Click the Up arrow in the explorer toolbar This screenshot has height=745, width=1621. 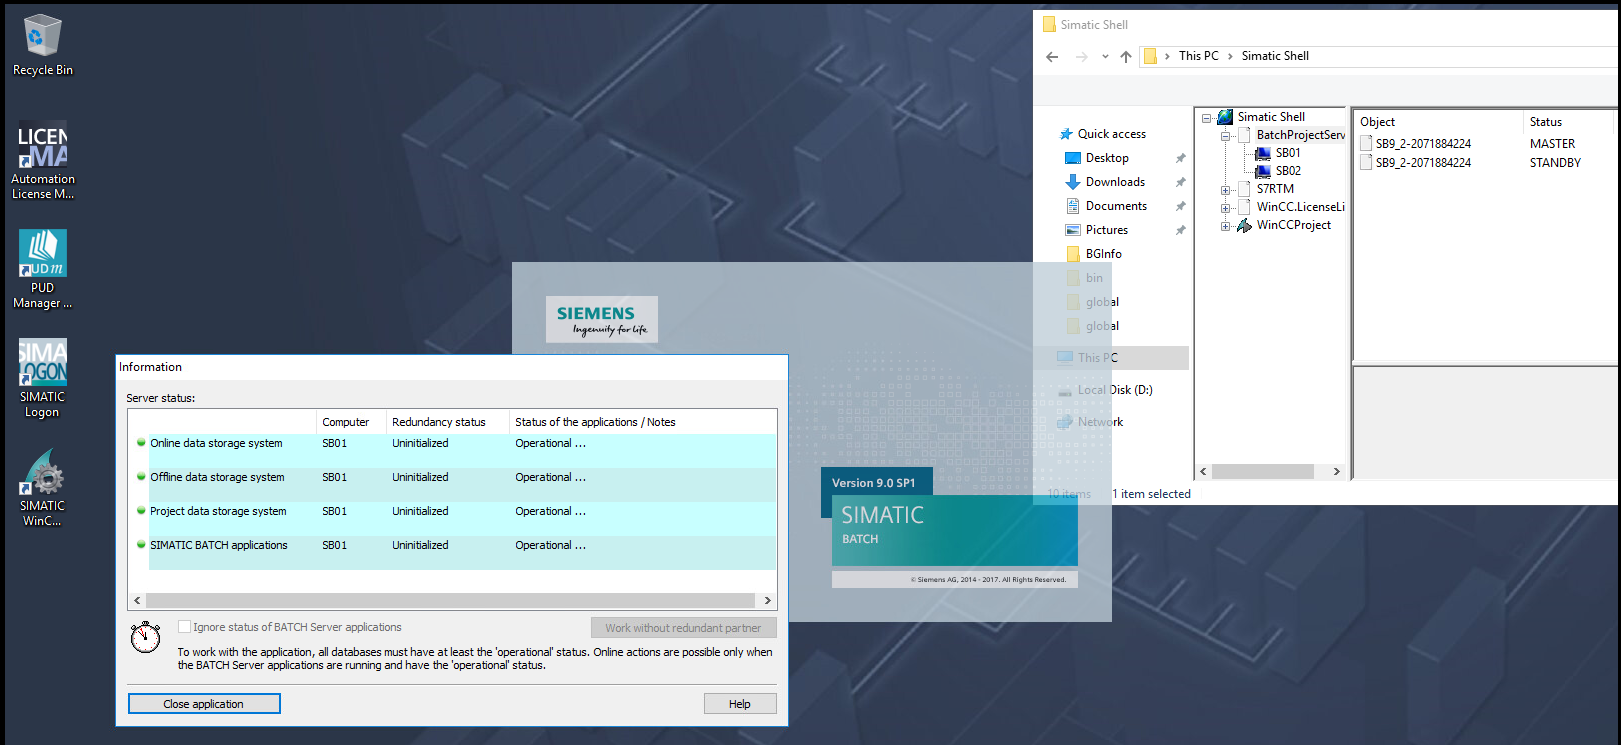[x=1126, y=57]
